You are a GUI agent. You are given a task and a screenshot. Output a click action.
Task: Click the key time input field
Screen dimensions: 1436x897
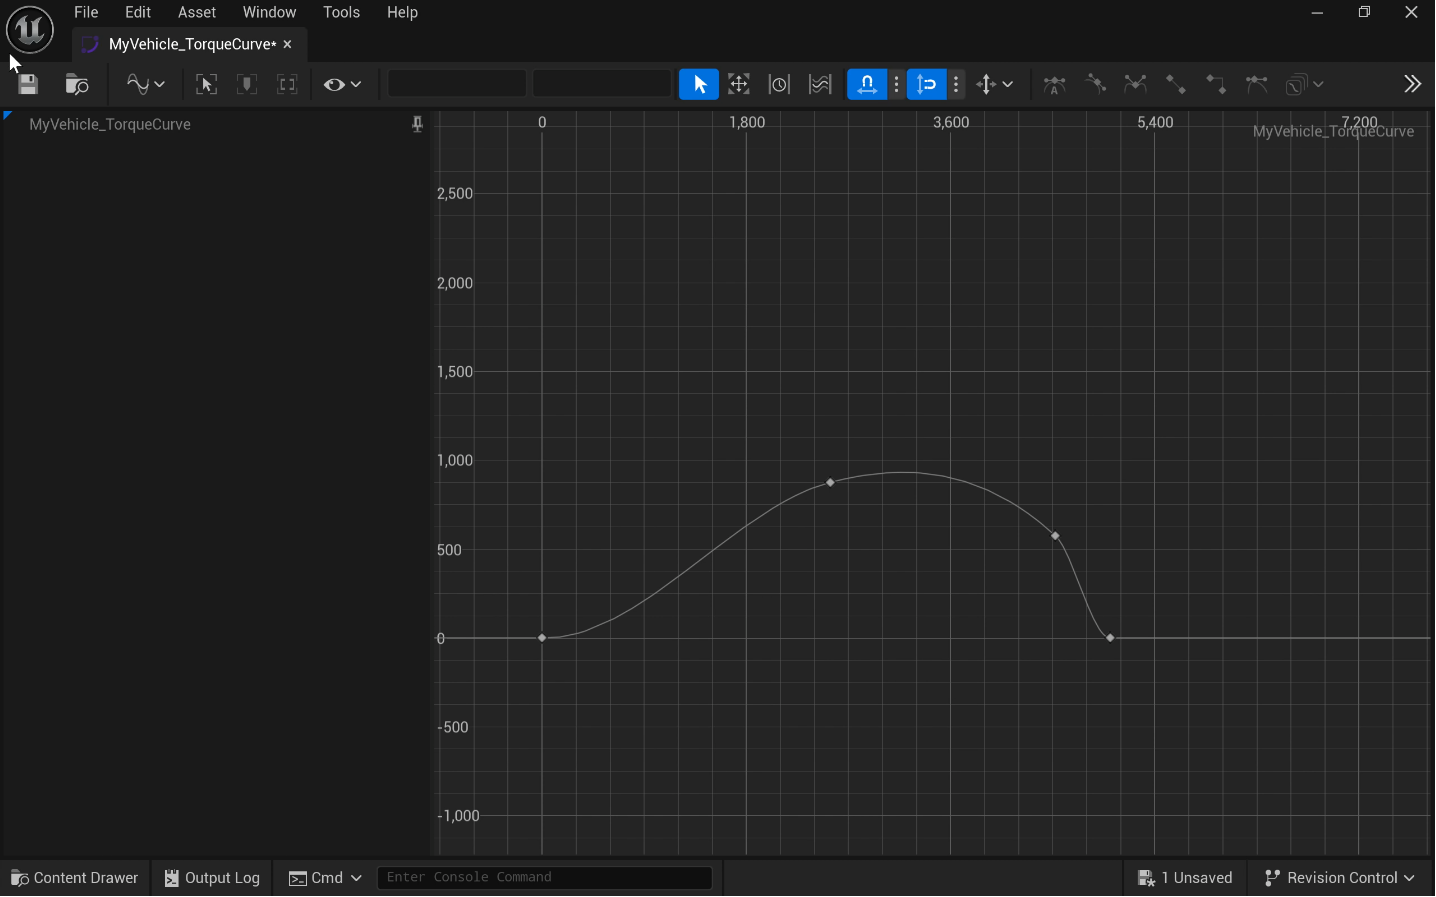[x=457, y=84]
